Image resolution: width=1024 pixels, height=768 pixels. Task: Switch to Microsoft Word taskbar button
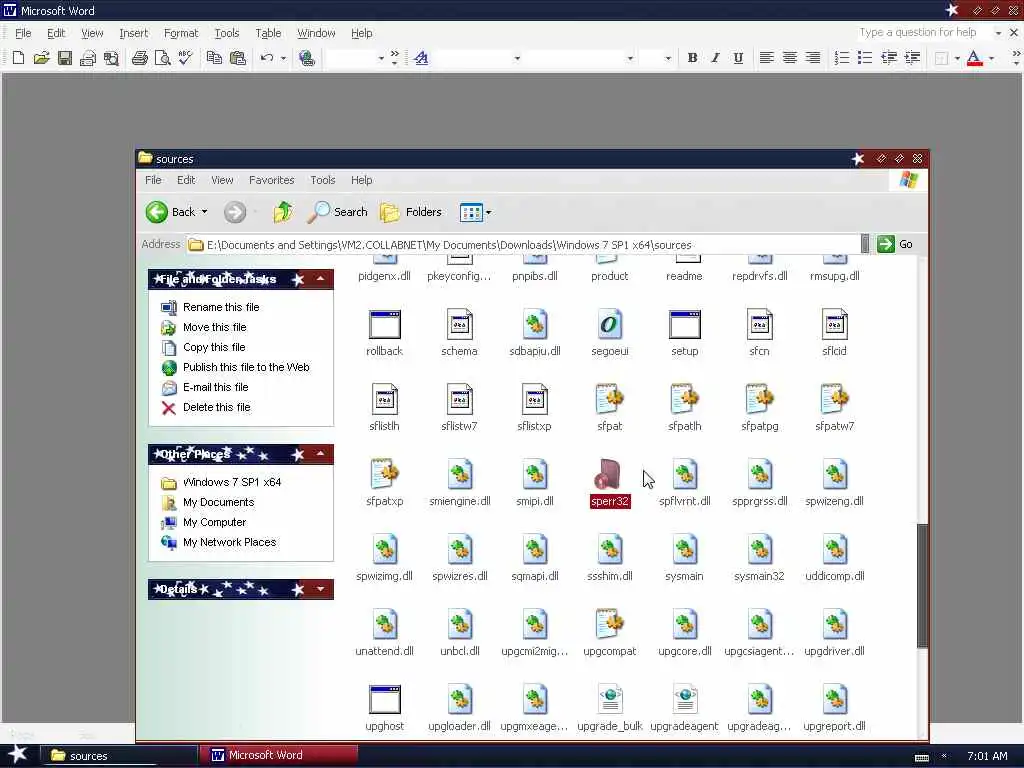point(279,755)
